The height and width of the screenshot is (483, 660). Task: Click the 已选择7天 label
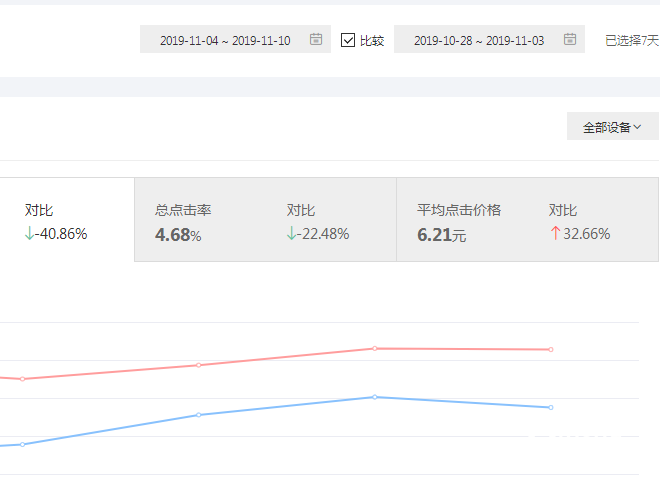pos(631,41)
